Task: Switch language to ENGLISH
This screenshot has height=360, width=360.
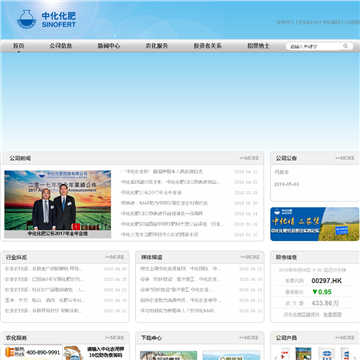Action: pos(308,22)
